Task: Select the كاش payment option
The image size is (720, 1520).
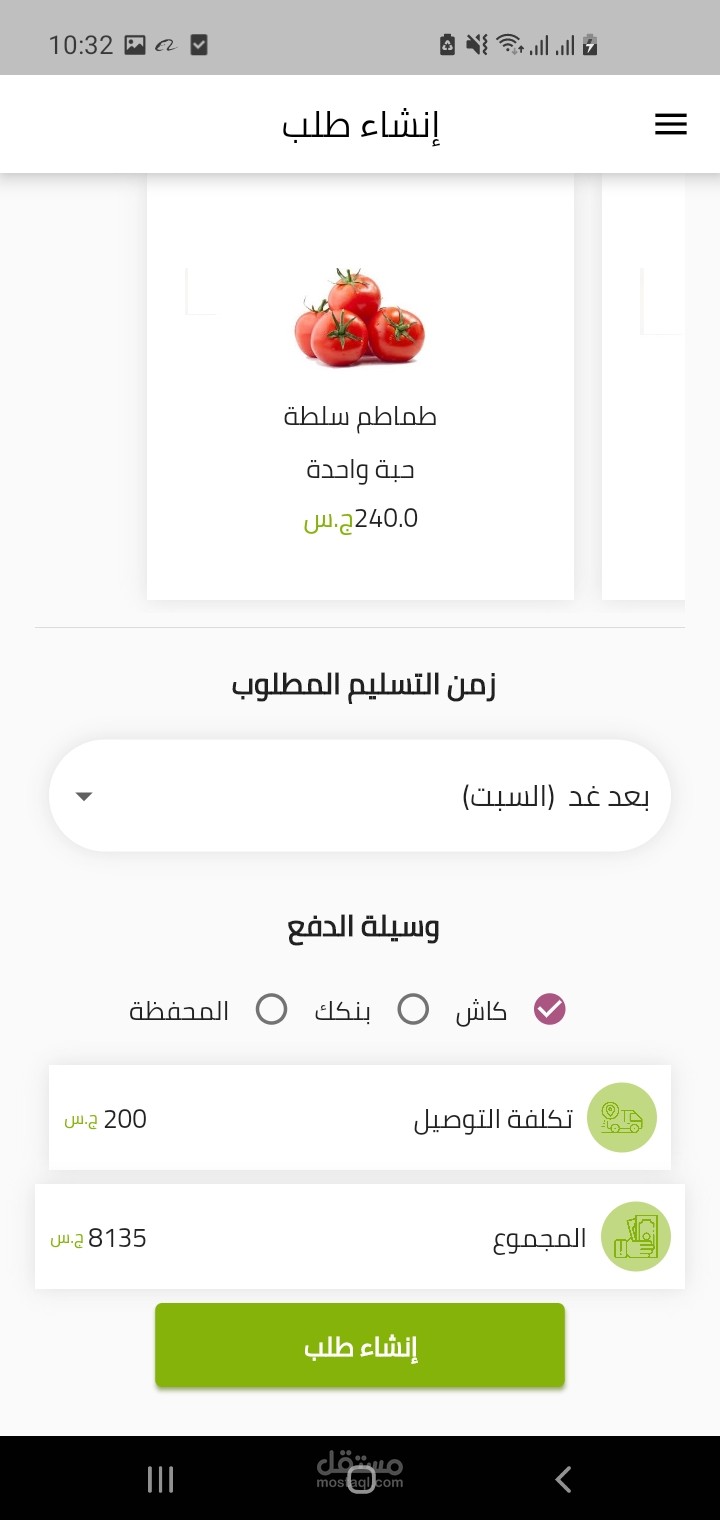Action: tap(549, 1010)
